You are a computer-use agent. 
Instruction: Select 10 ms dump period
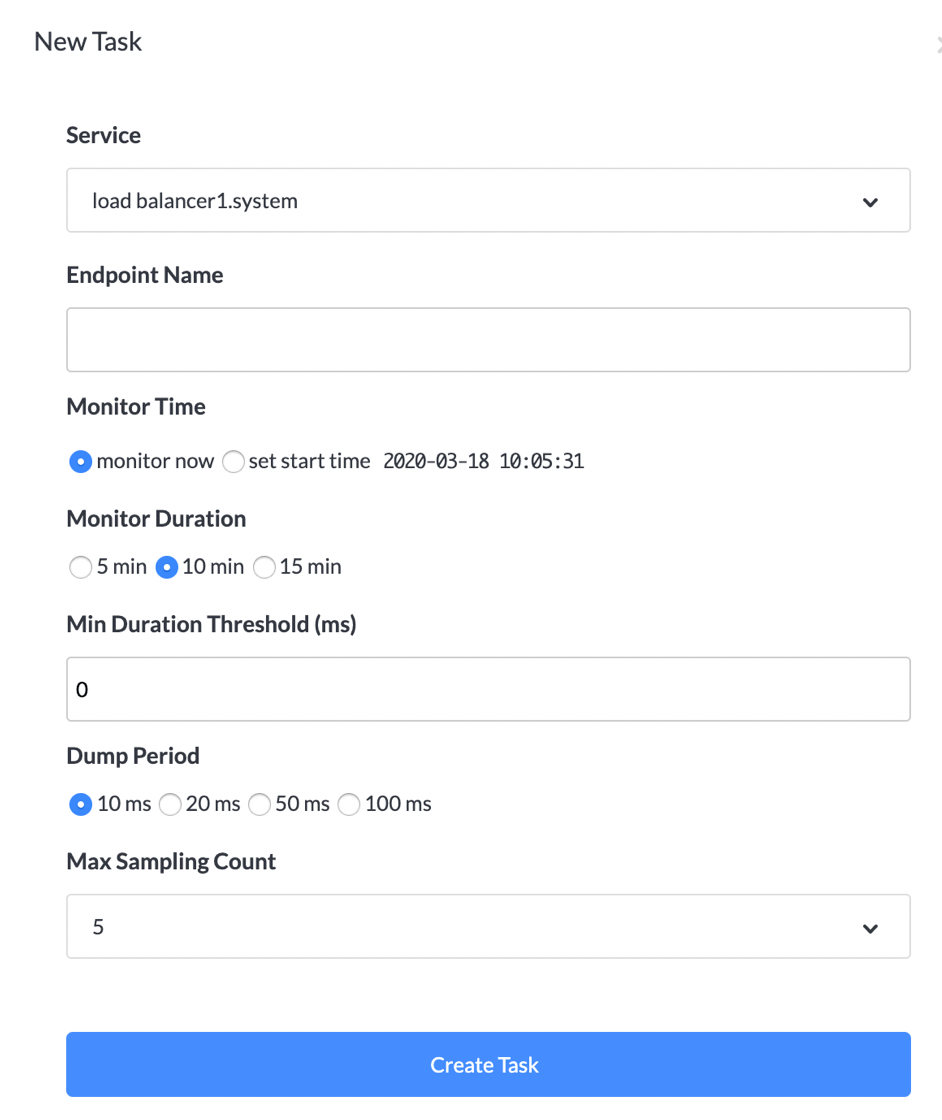(x=80, y=804)
